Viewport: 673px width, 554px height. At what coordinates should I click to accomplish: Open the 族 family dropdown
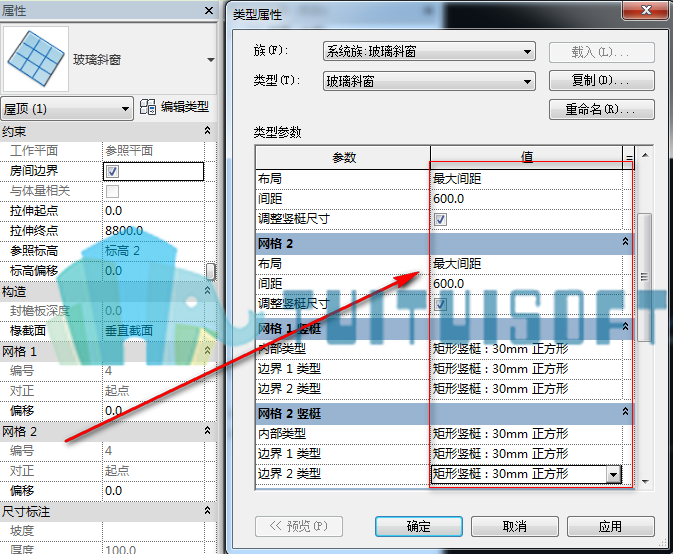coord(429,51)
